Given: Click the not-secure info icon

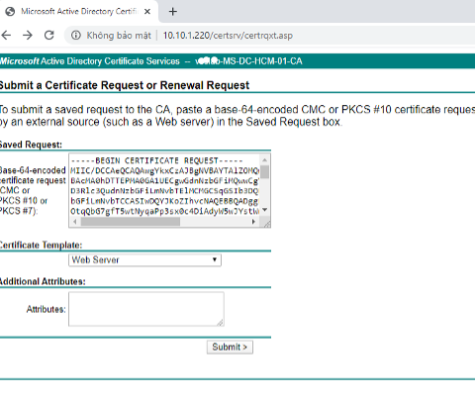Looking at the screenshot, I should pyautogui.click(x=76, y=35).
